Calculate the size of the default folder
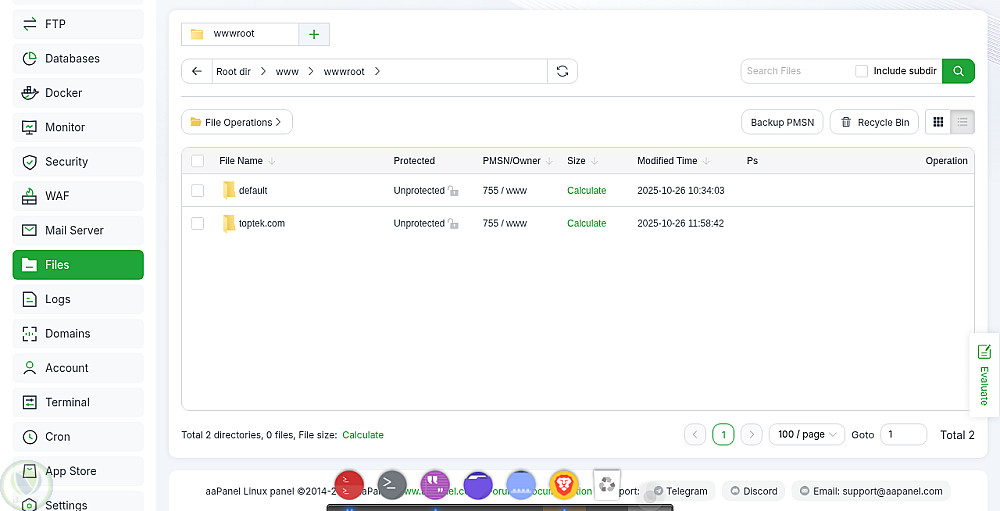This screenshot has width=1000, height=511. click(x=587, y=190)
